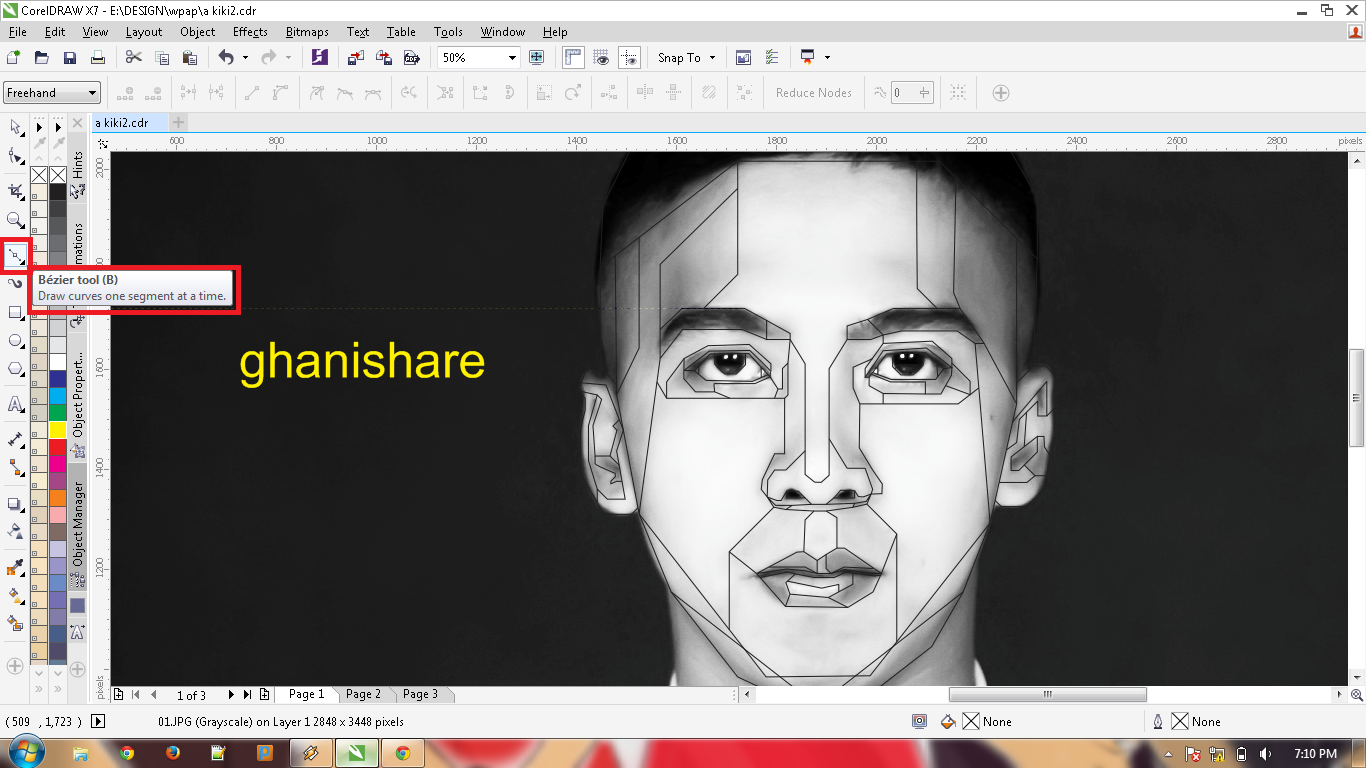The height and width of the screenshot is (768, 1366).
Task: Open the application launcher dropdown arrow
Action: point(827,58)
